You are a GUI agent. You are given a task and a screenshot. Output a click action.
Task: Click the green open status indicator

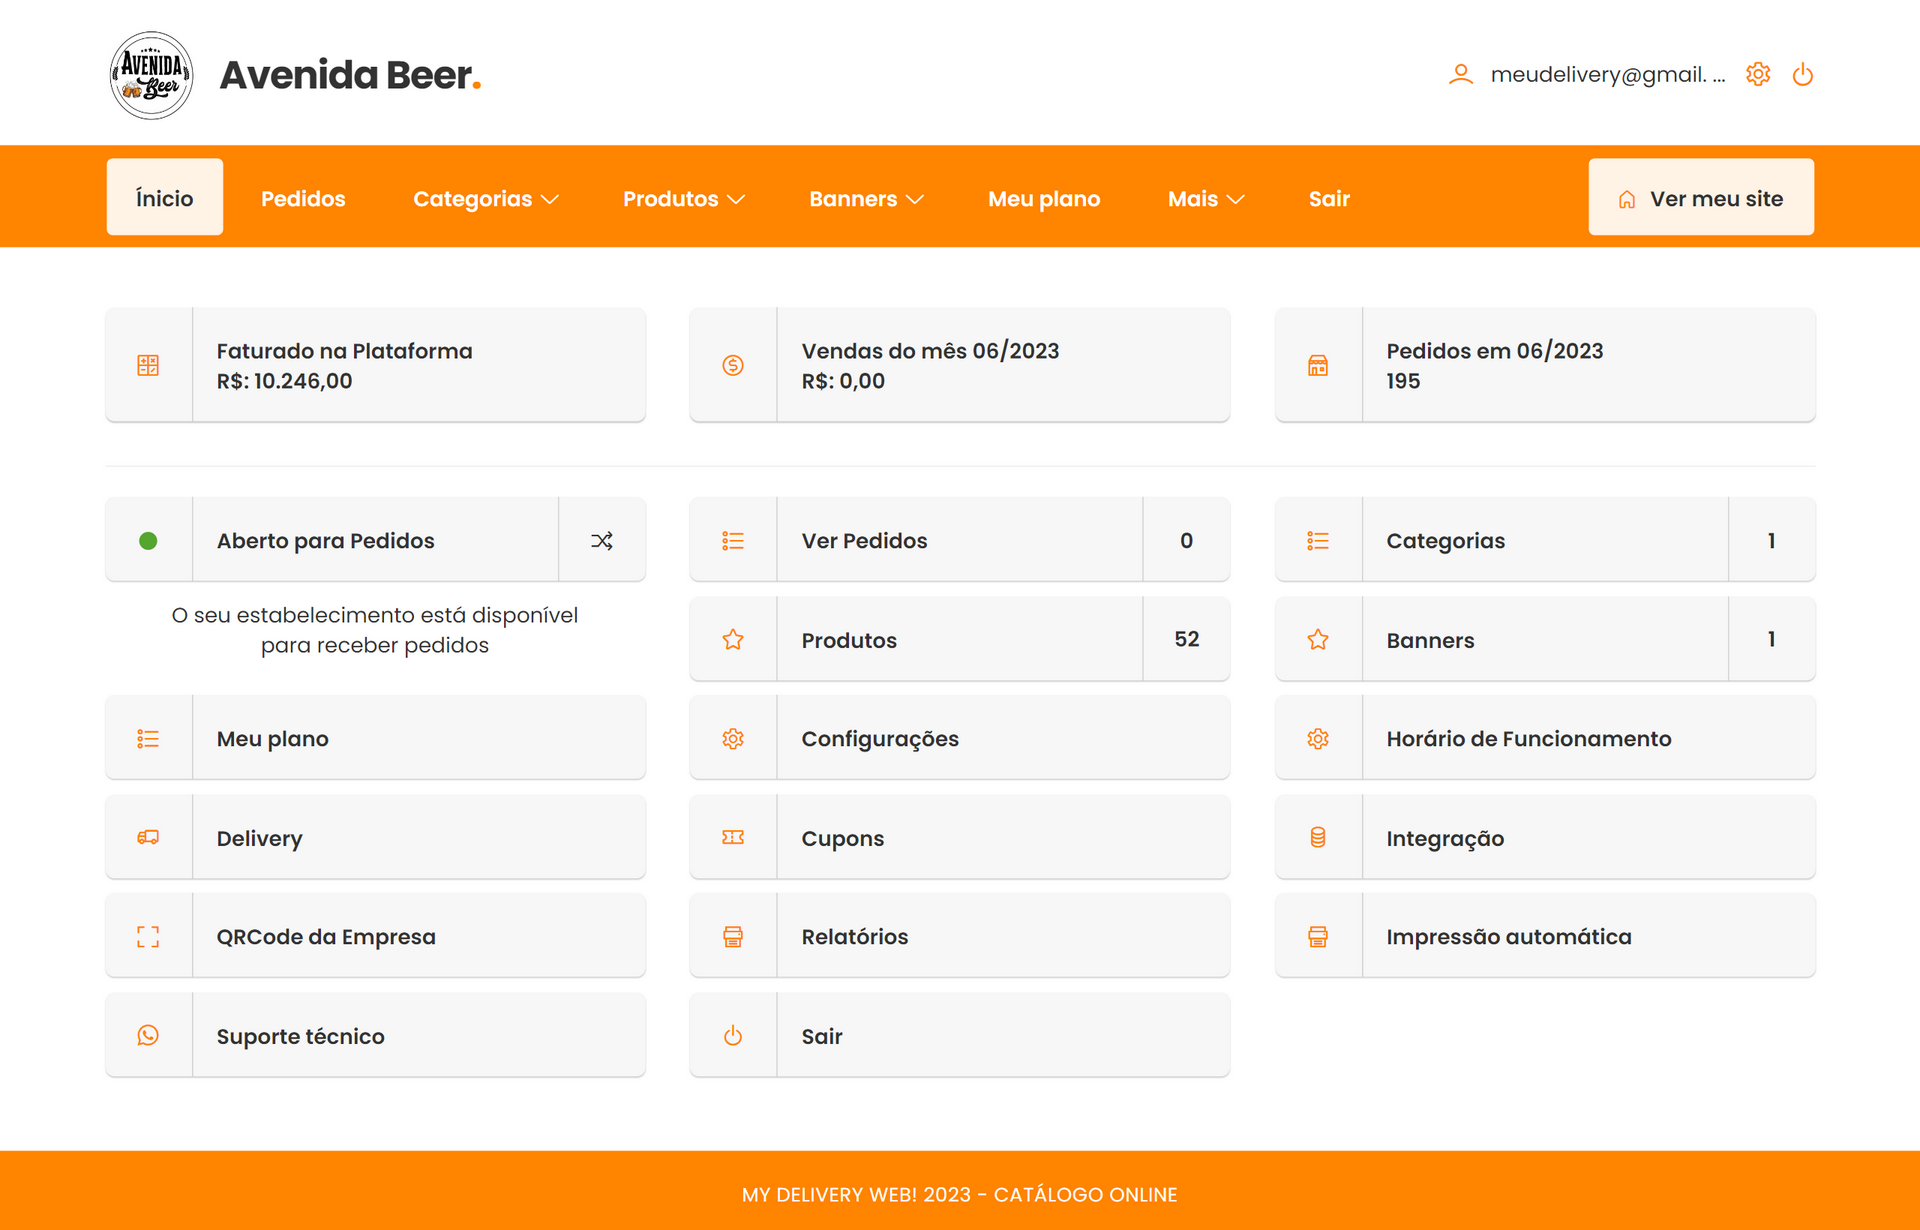click(148, 541)
